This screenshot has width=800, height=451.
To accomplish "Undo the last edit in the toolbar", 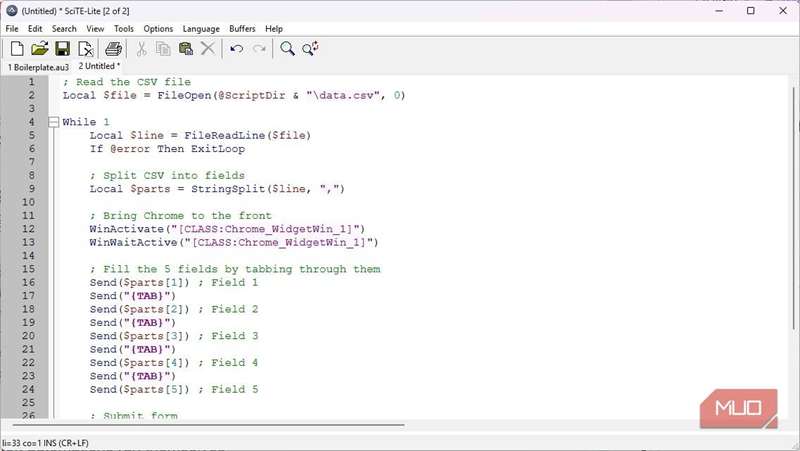I will 236,48.
